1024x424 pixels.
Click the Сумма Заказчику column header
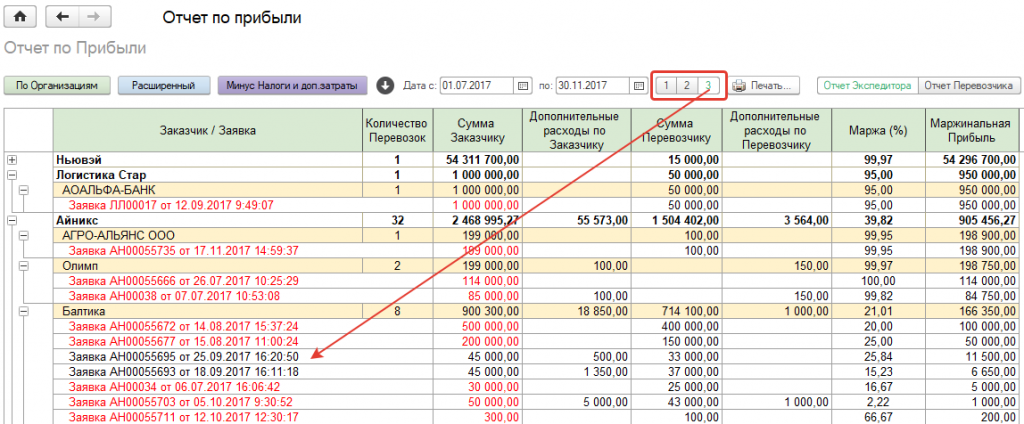(477, 131)
